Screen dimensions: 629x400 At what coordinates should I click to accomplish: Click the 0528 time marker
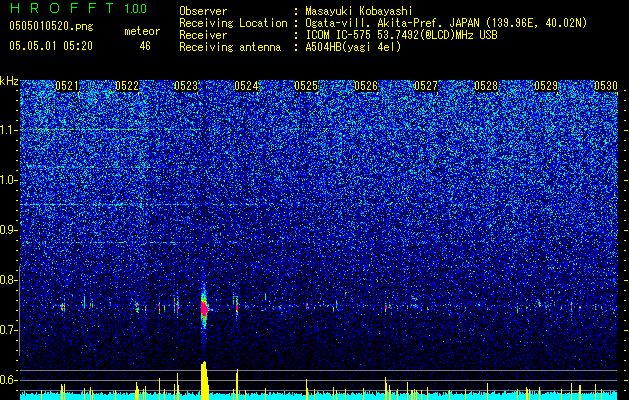486,85
